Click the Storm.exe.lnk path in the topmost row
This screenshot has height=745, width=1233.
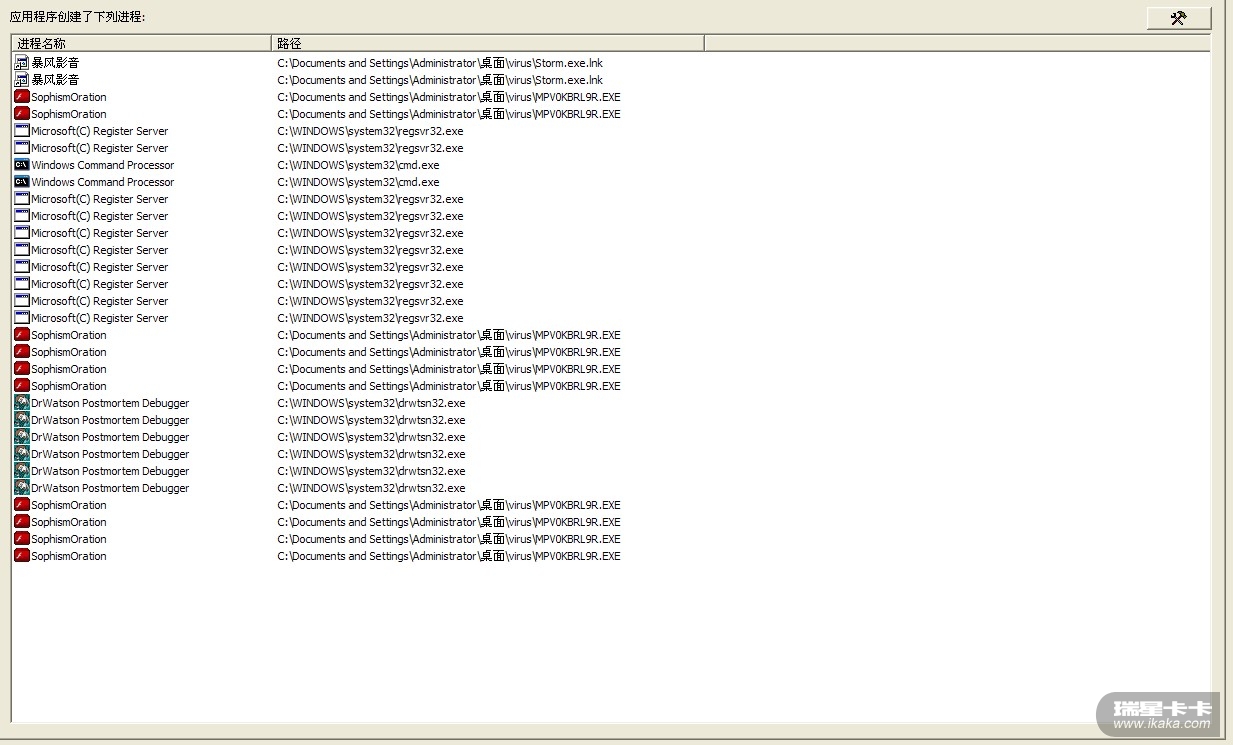click(x=440, y=63)
